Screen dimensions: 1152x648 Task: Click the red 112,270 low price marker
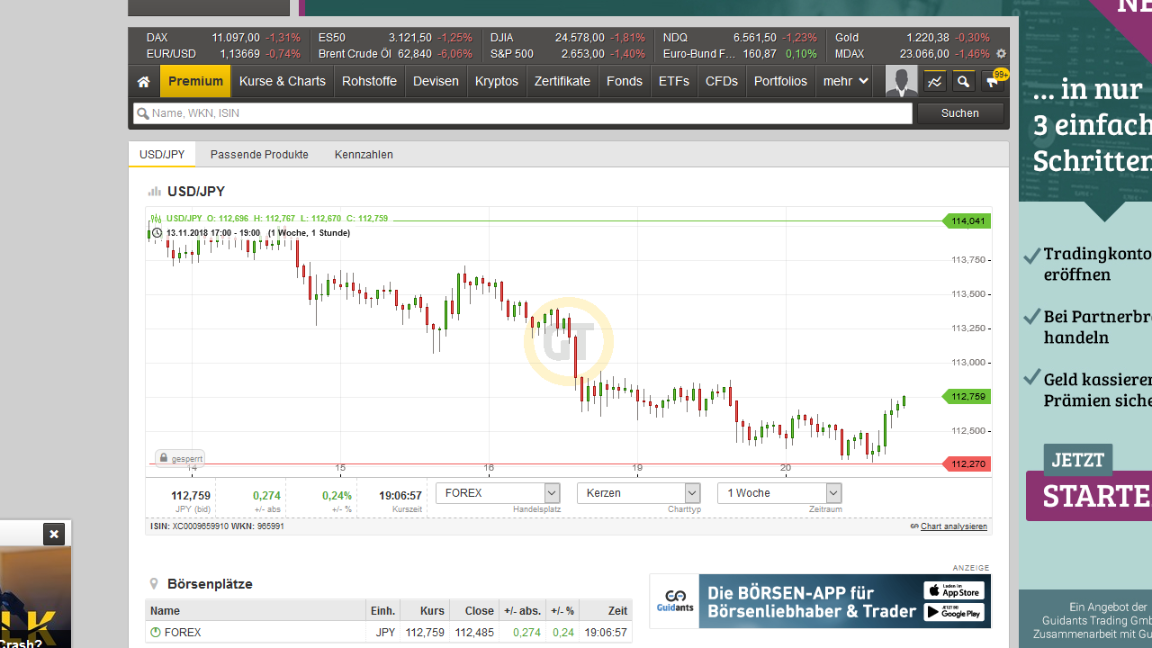(x=967, y=464)
